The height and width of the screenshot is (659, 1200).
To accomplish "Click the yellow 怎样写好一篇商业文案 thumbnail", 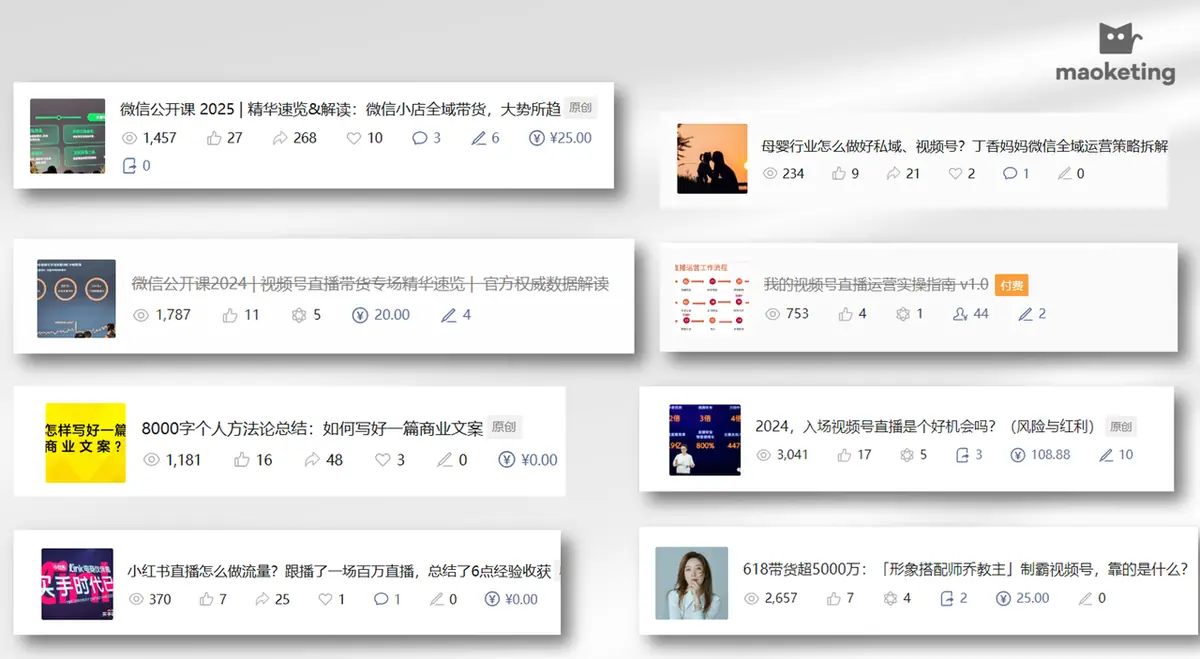I will click(x=86, y=443).
